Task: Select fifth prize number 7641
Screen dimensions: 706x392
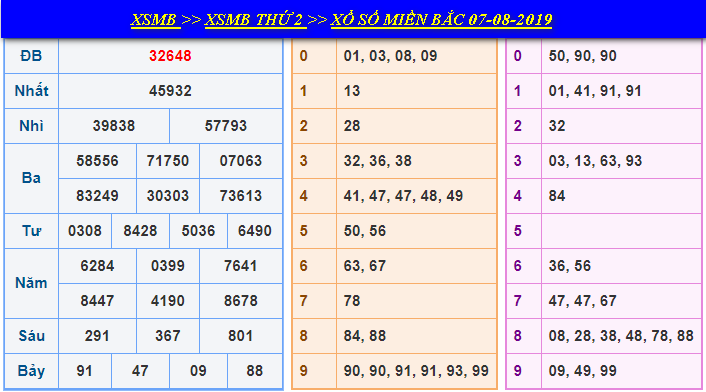Action: coord(240,266)
